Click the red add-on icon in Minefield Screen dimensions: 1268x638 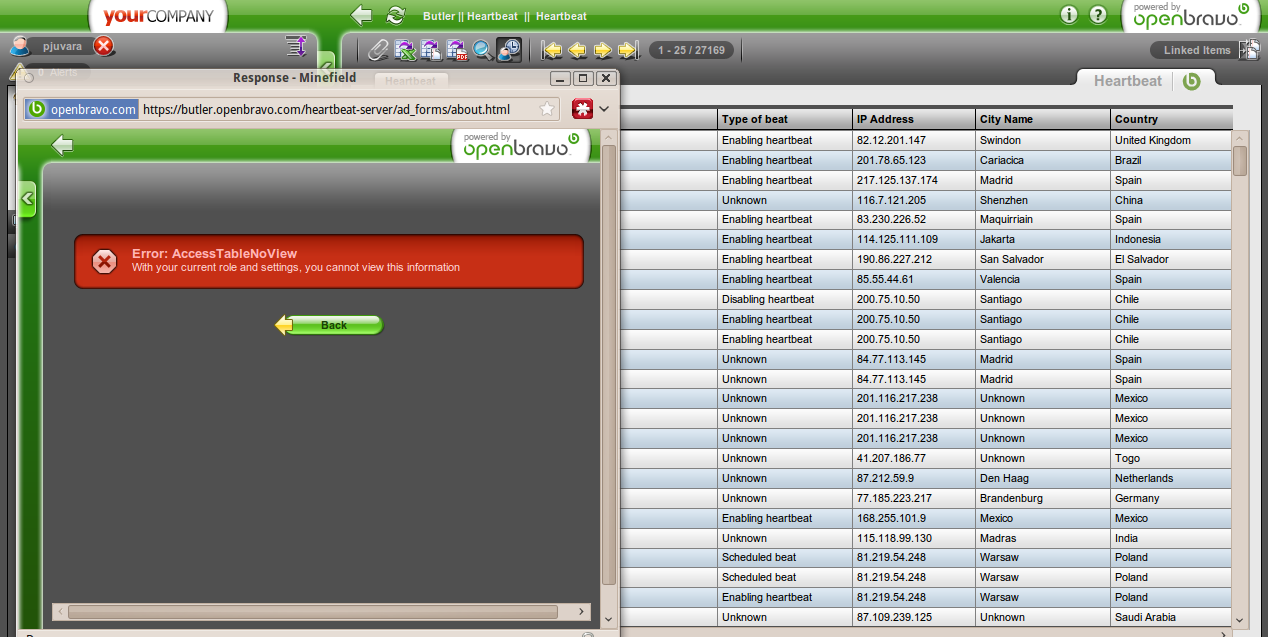pos(582,109)
